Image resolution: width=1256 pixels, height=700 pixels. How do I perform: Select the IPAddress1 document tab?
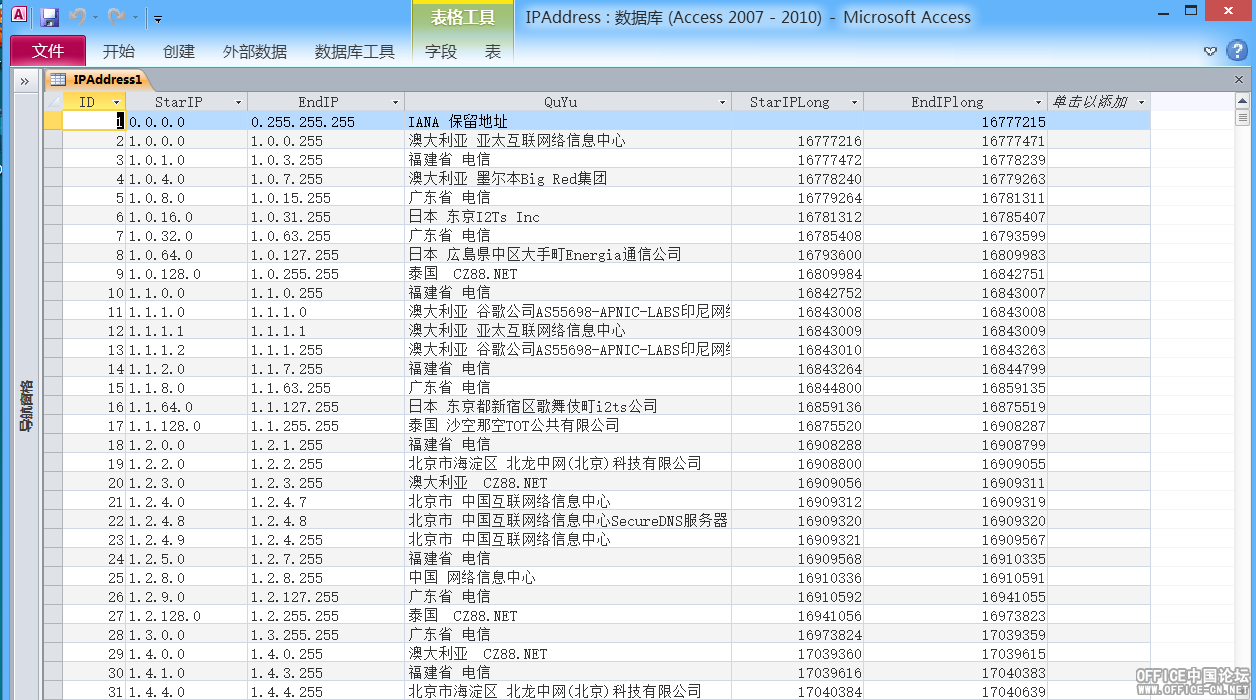tap(98, 80)
